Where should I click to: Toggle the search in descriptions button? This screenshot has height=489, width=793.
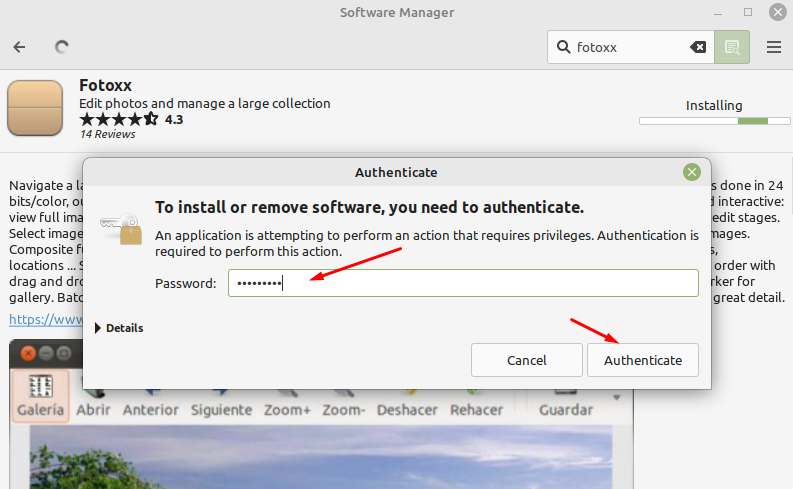(x=732, y=47)
